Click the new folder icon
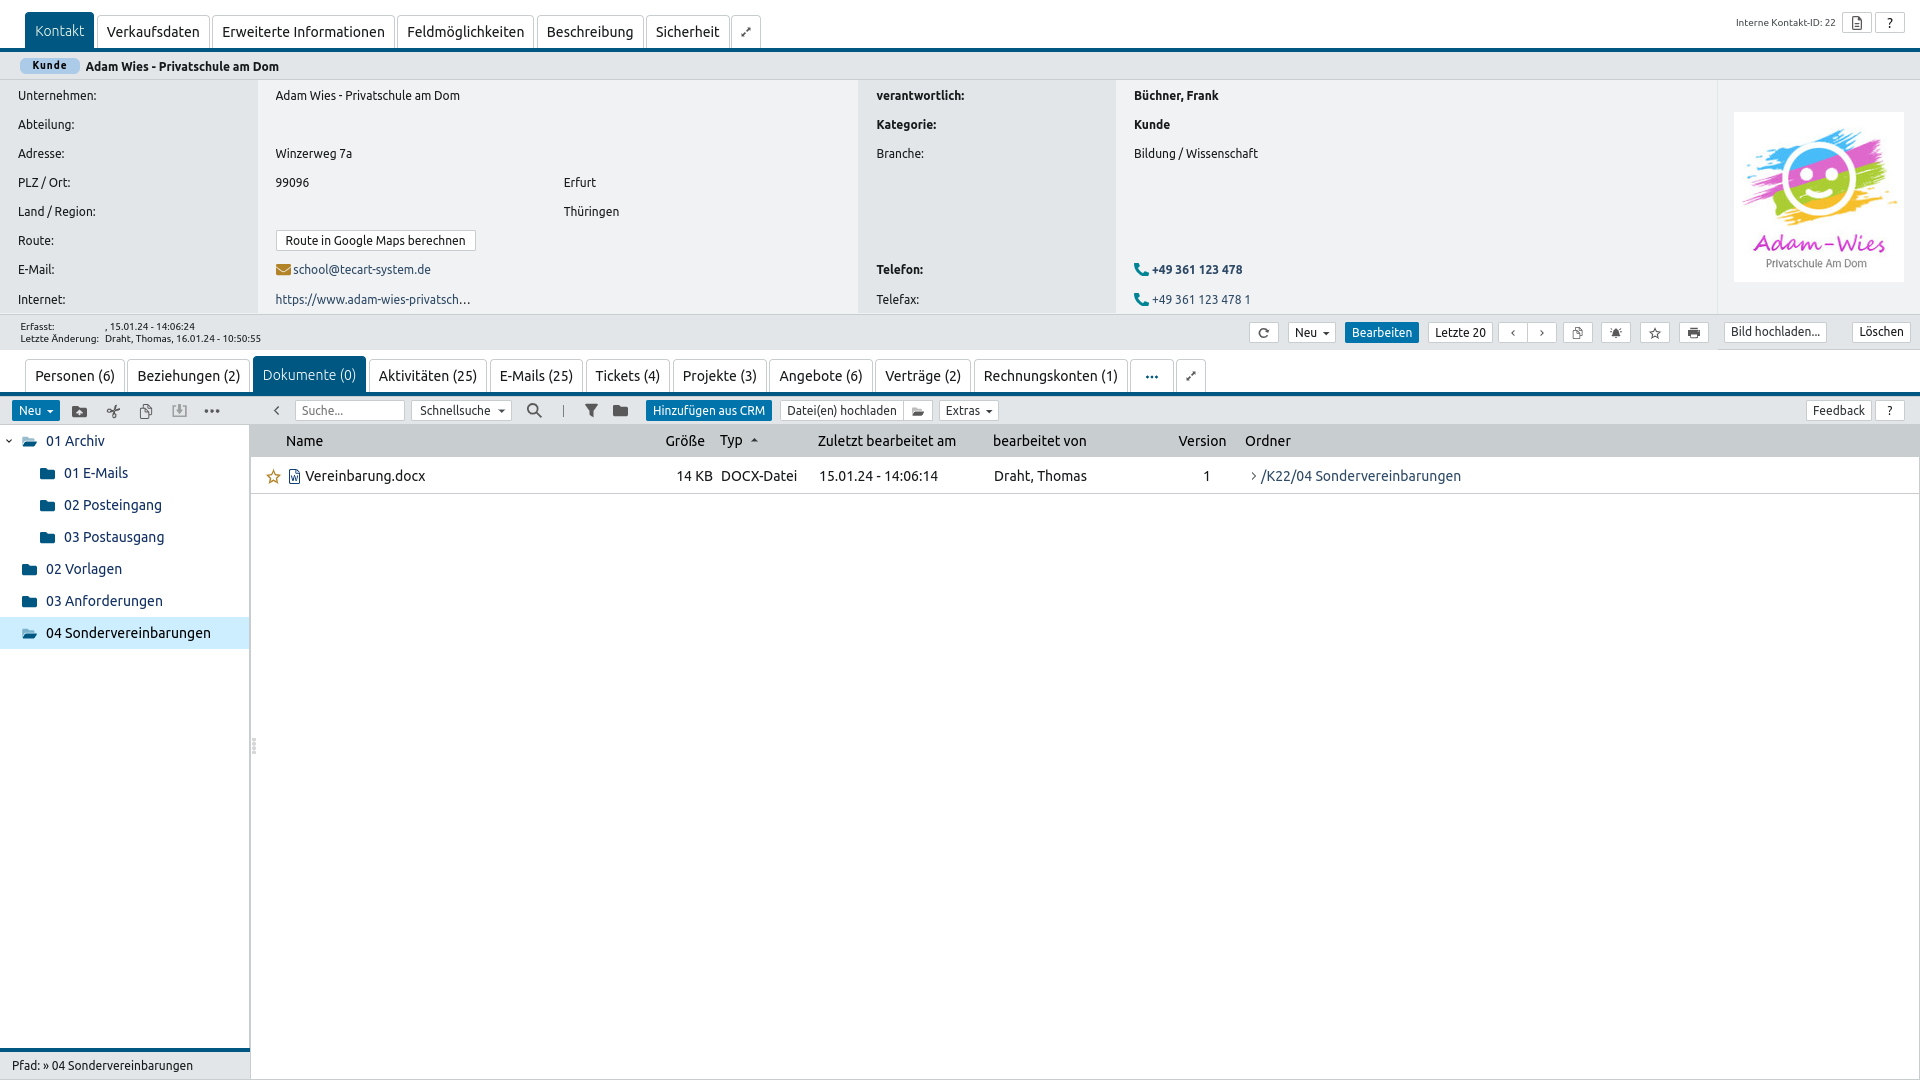The width and height of the screenshot is (1920, 1080). click(80, 411)
